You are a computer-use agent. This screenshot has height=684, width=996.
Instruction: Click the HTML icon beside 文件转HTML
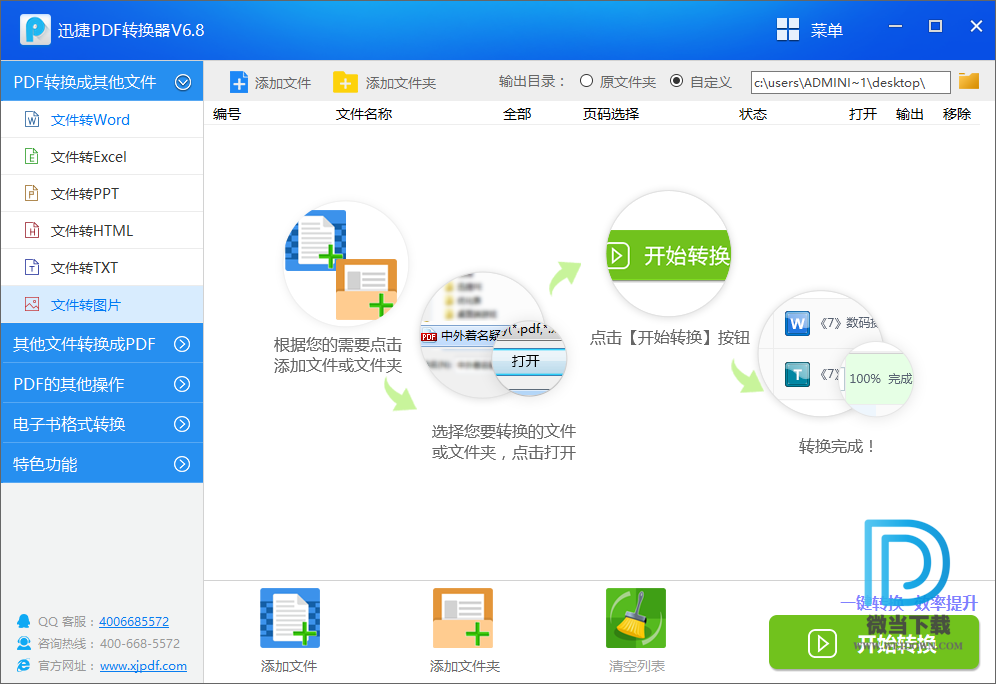click(32, 230)
